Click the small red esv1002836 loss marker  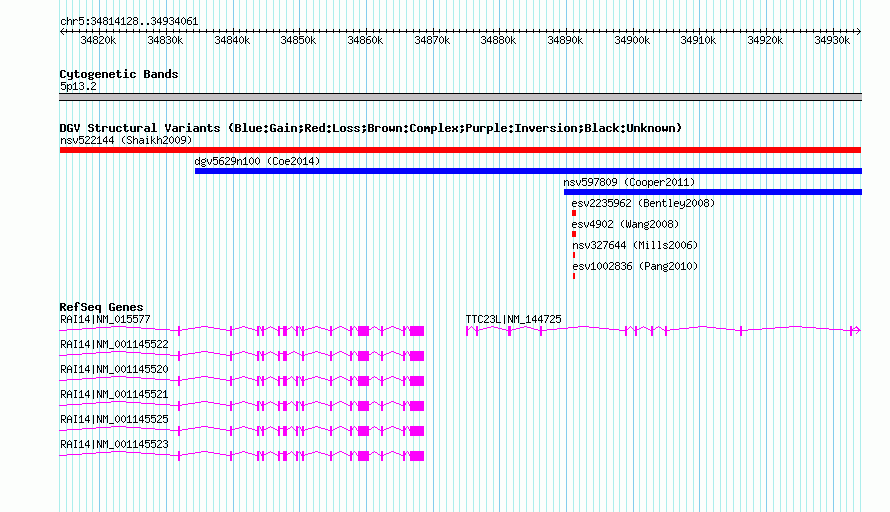point(574,276)
